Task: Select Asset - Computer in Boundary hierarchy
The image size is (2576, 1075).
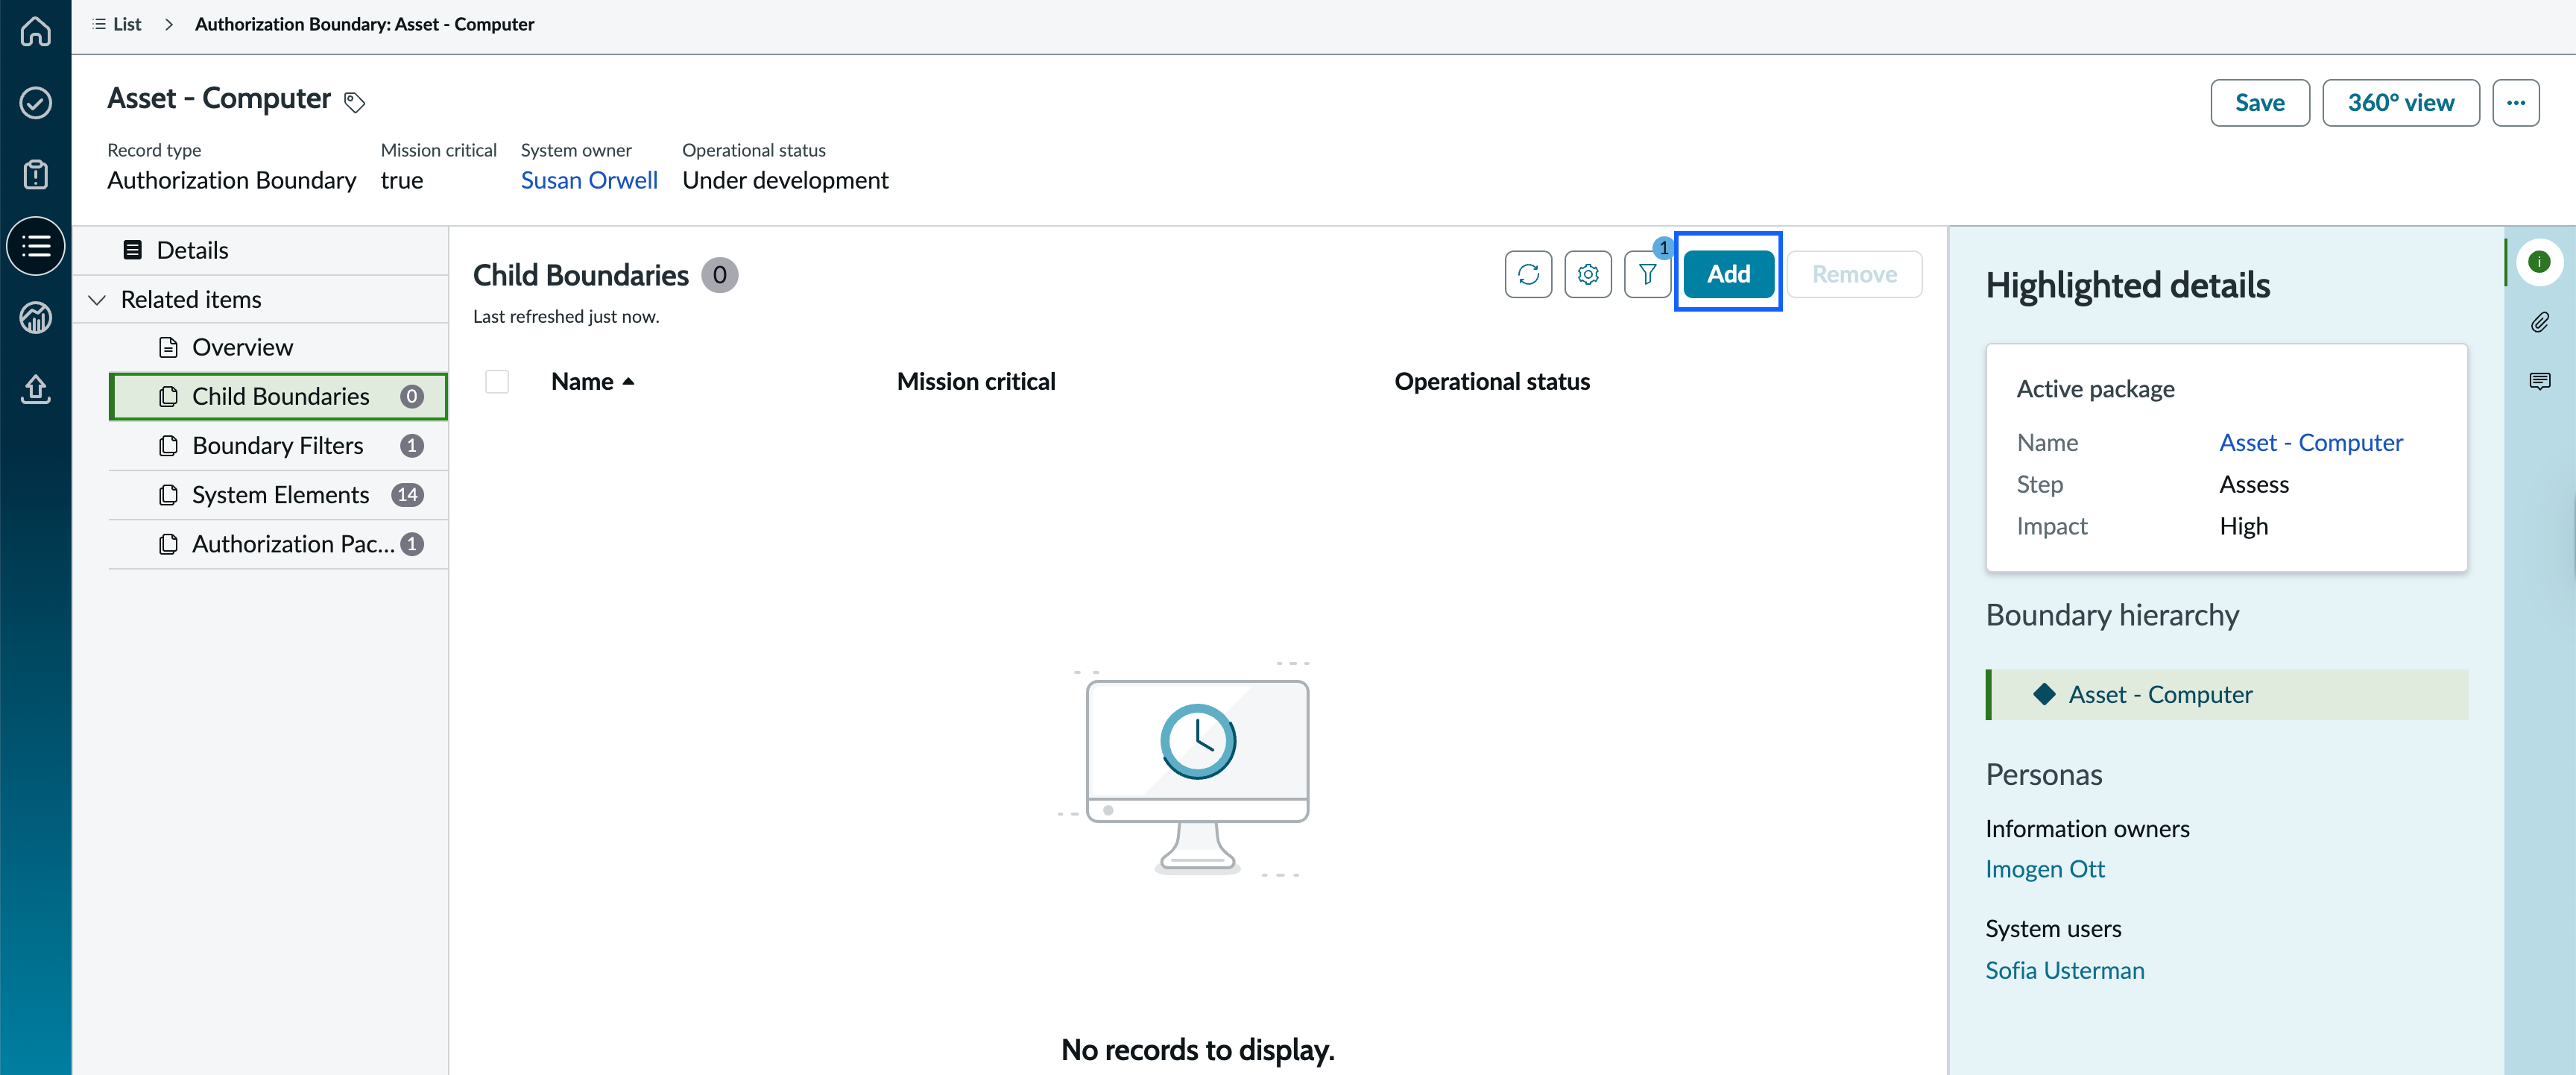Action: point(2228,694)
